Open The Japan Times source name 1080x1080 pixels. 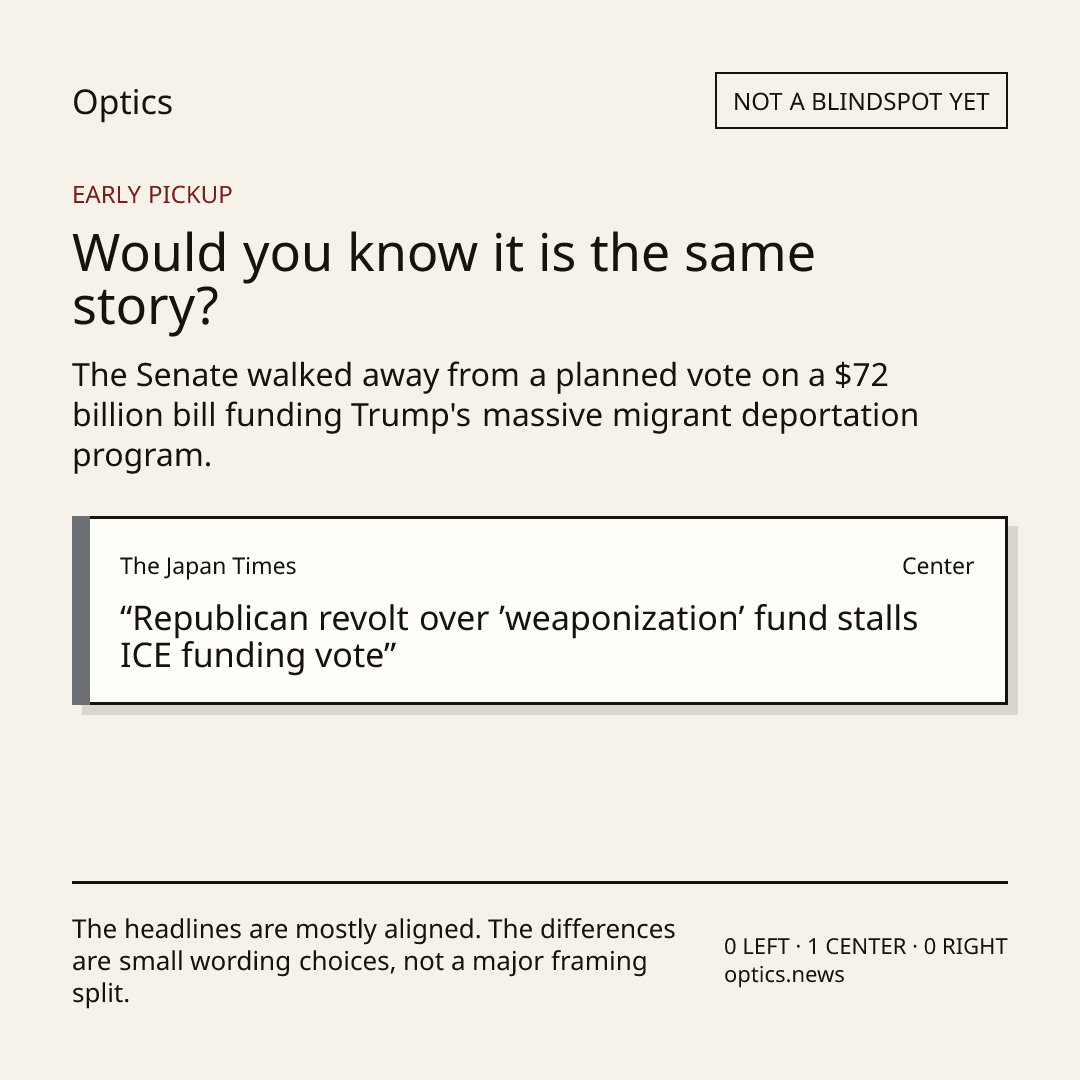[208, 566]
